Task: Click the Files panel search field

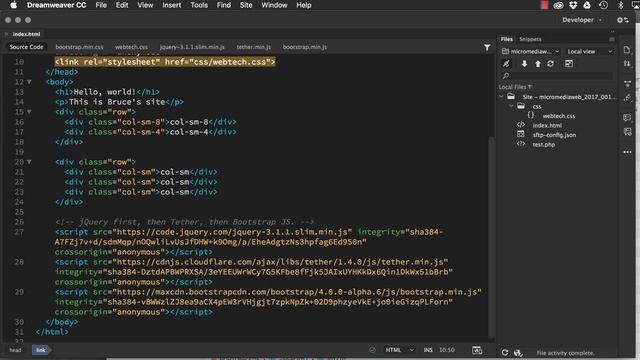Action: pos(557,76)
